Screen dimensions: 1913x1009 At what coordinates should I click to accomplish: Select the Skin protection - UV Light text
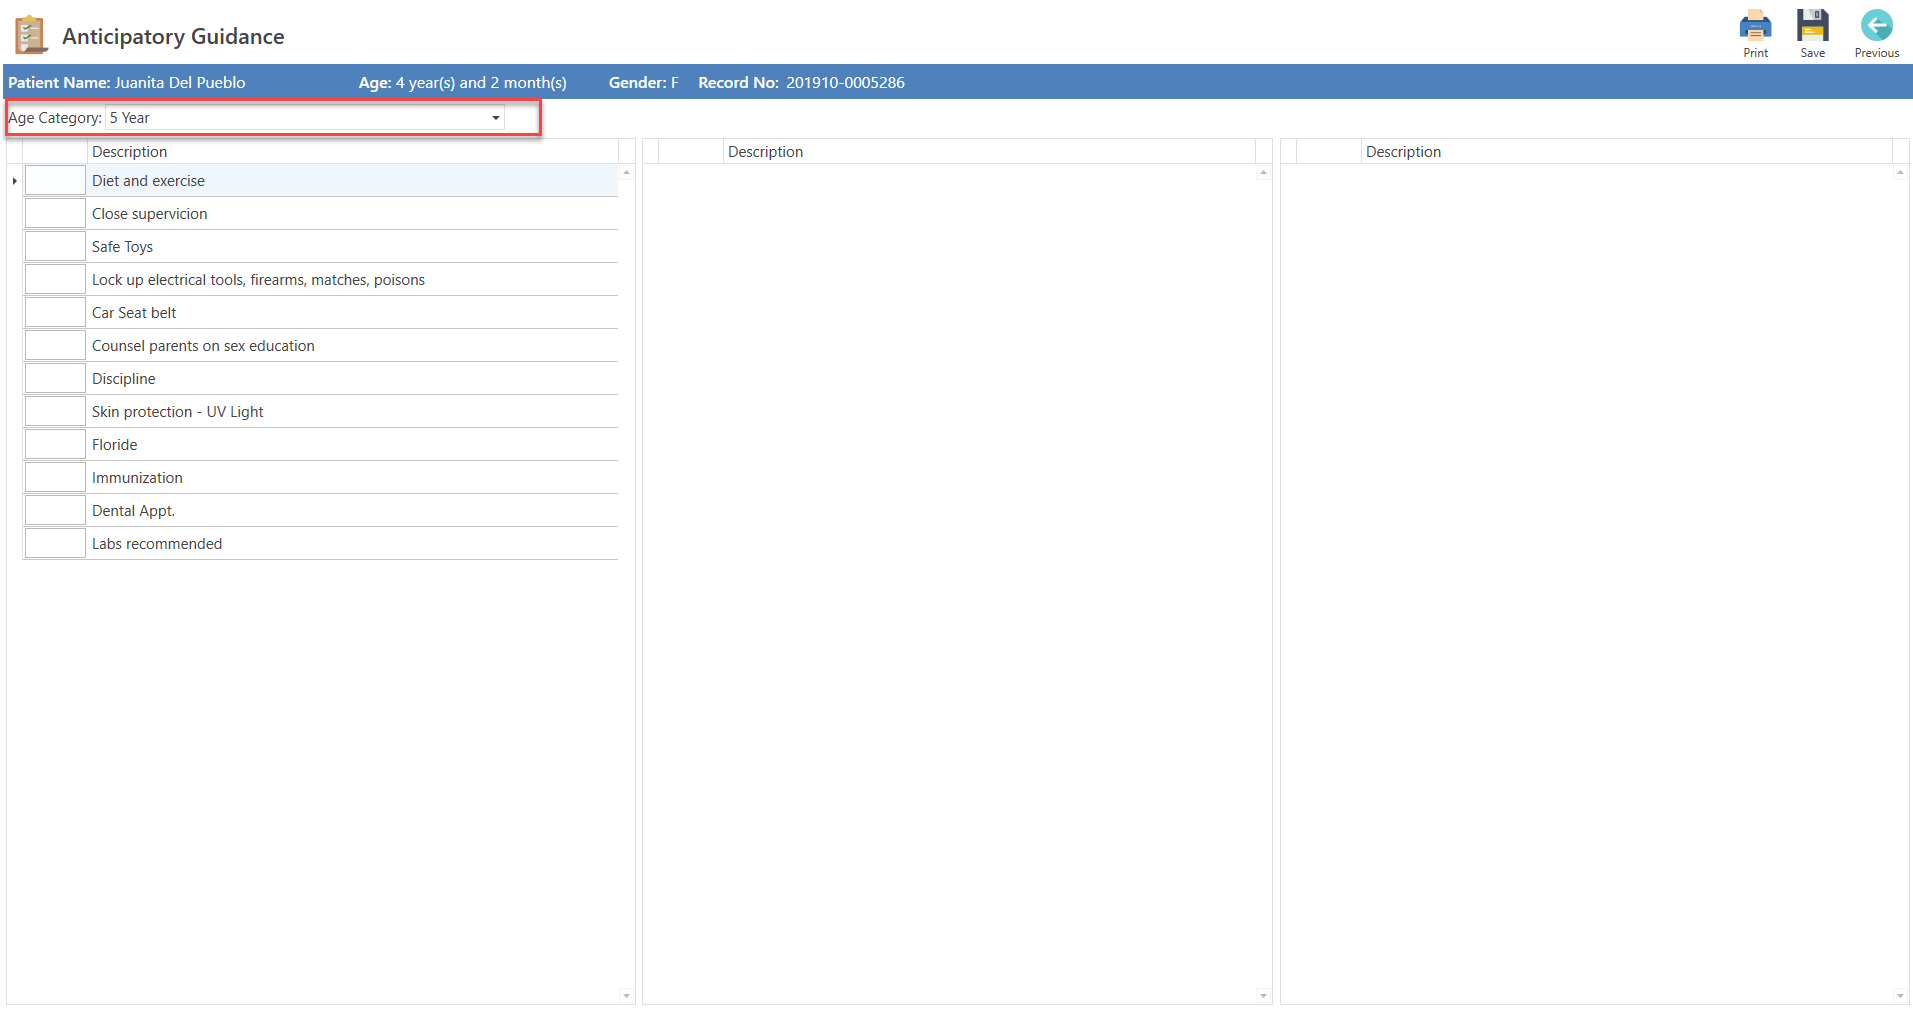pyautogui.click(x=178, y=412)
